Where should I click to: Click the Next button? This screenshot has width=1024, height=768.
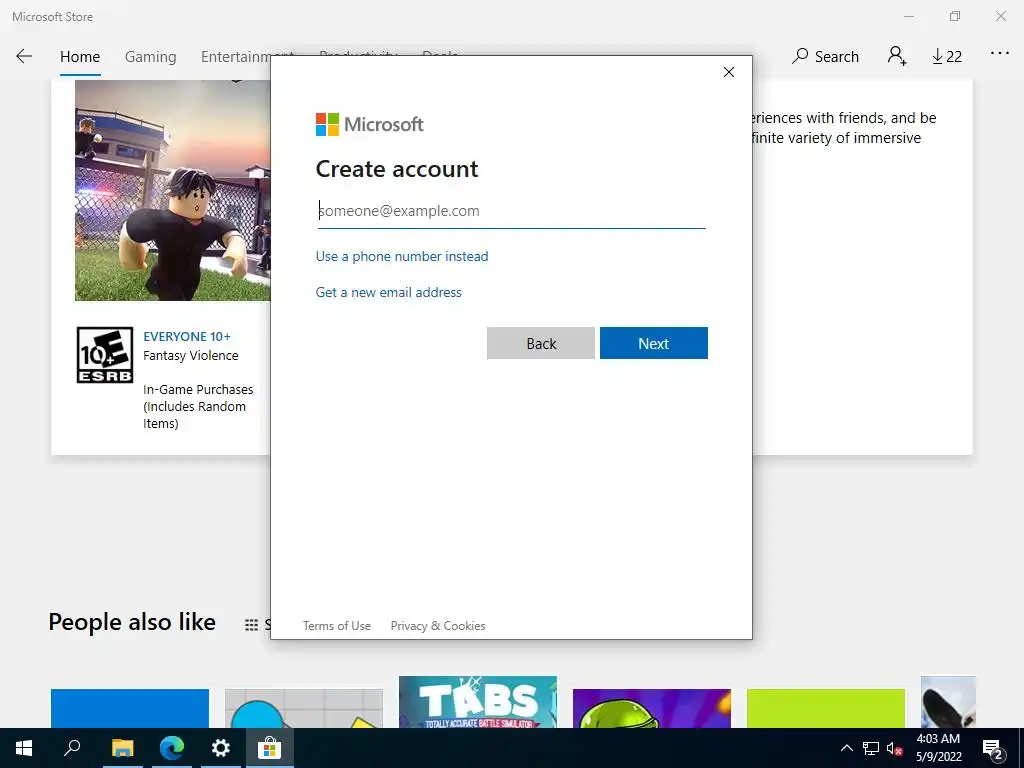pyautogui.click(x=654, y=344)
